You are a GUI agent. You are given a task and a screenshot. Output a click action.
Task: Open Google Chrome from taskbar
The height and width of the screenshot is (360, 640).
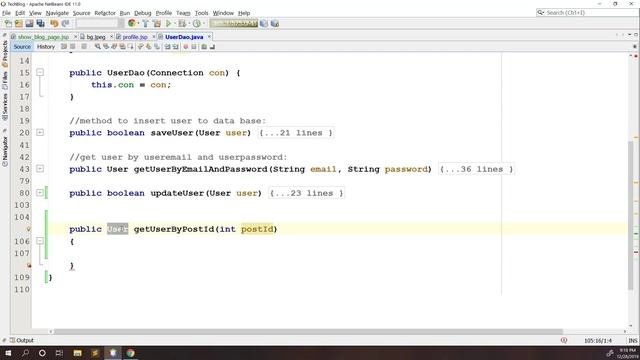point(130,353)
